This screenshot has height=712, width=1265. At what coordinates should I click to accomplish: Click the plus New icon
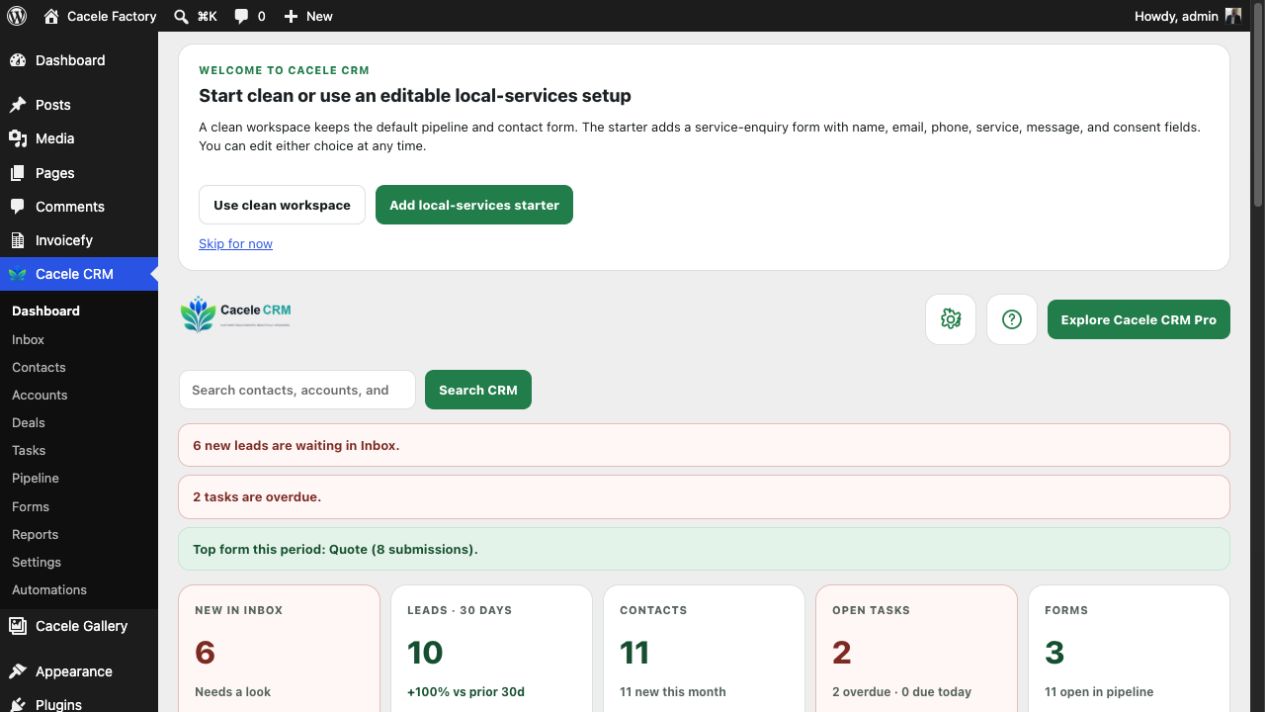[x=291, y=16]
